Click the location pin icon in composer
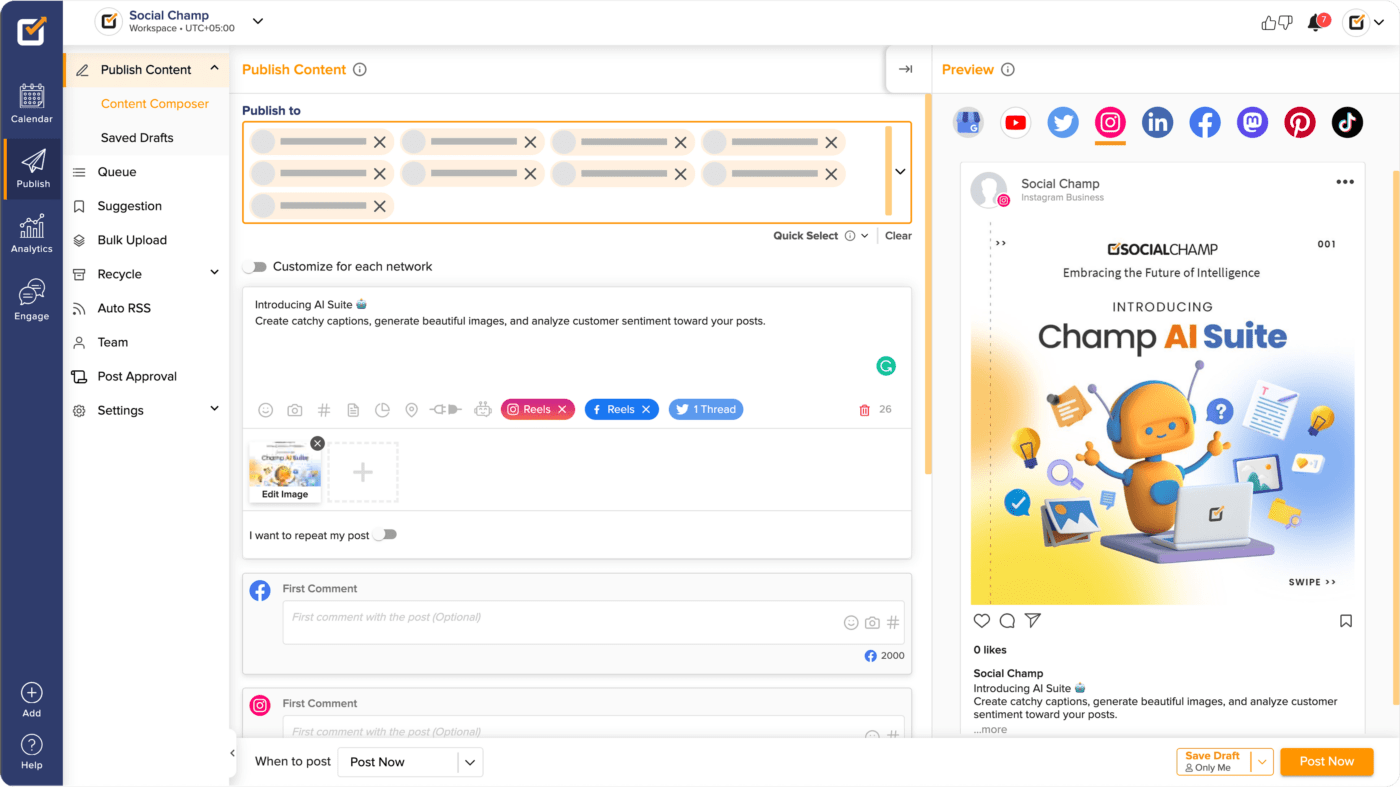 coord(411,410)
